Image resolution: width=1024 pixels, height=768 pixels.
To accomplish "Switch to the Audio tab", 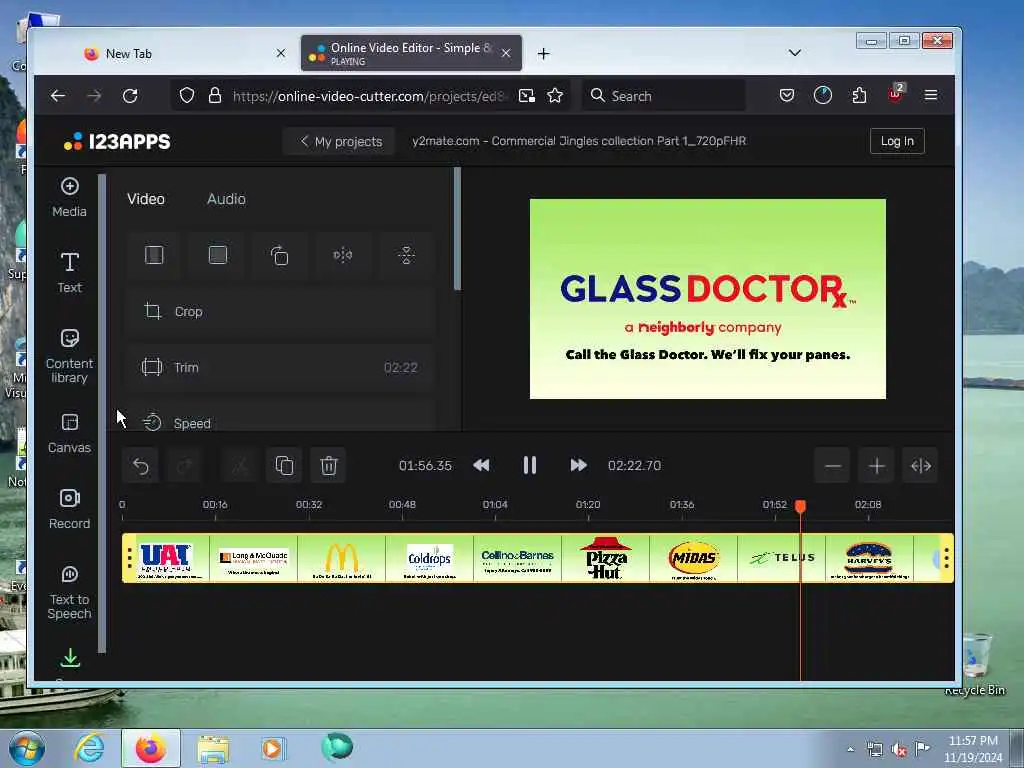I will pyautogui.click(x=226, y=199).
